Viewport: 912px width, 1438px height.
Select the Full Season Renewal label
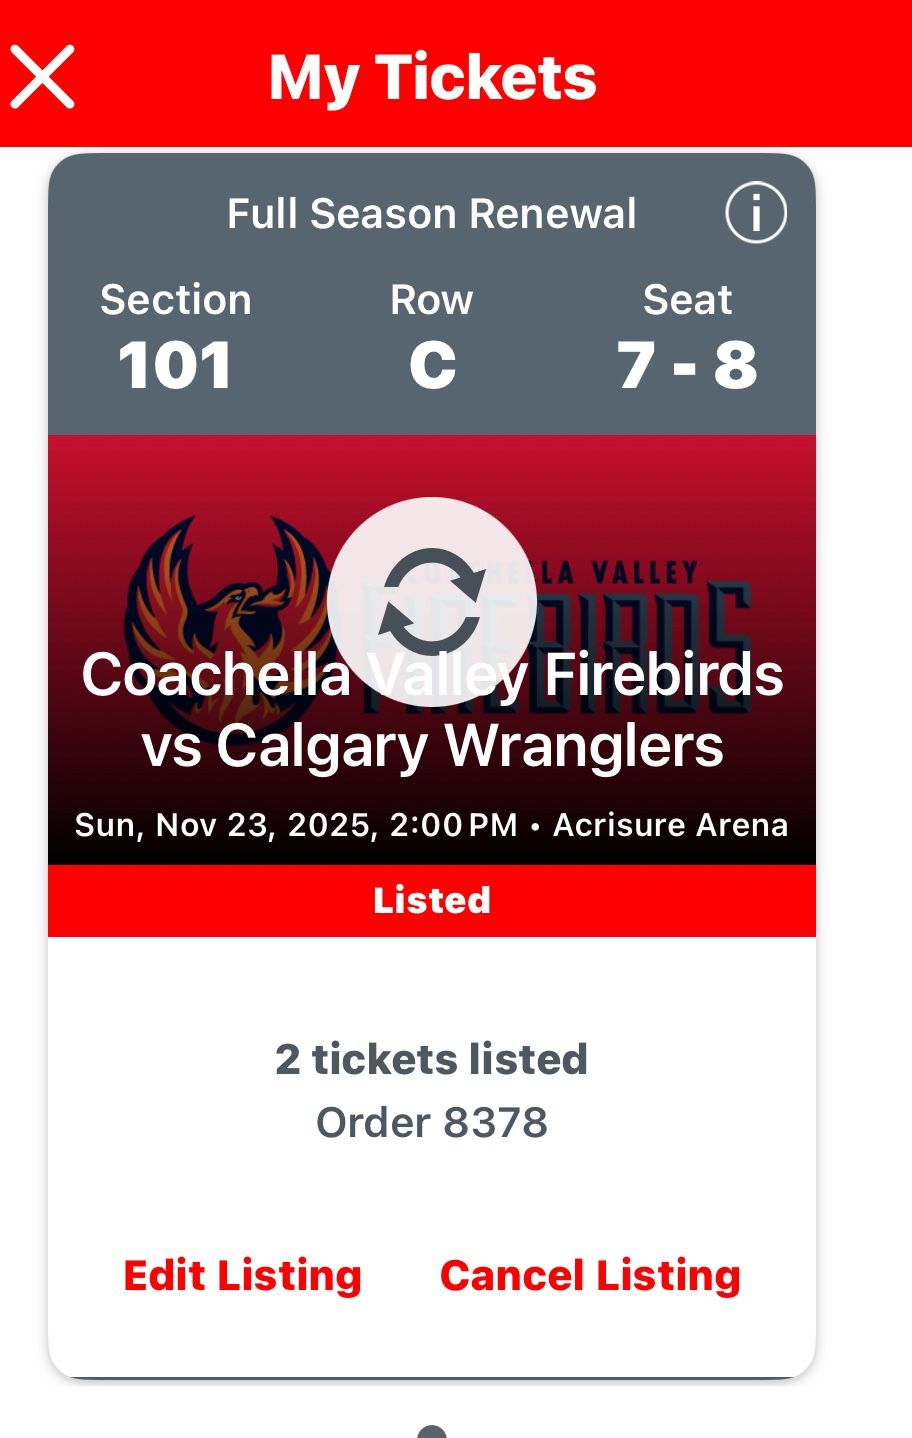pyautogui.click(x=432, y=212)
